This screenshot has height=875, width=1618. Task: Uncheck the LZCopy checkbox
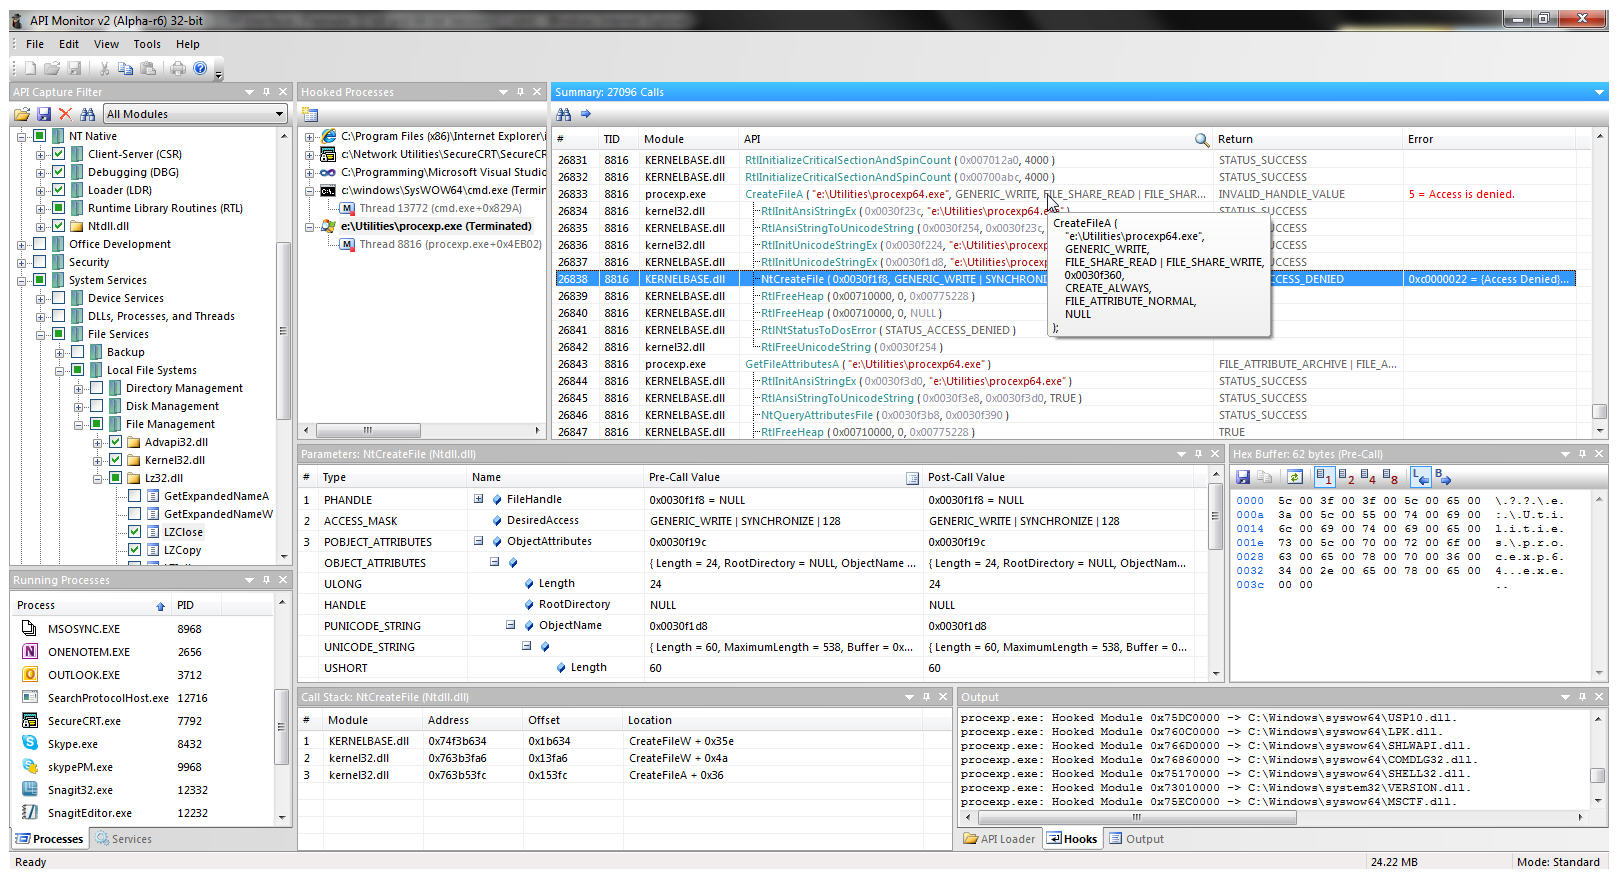tap(134, 550)
